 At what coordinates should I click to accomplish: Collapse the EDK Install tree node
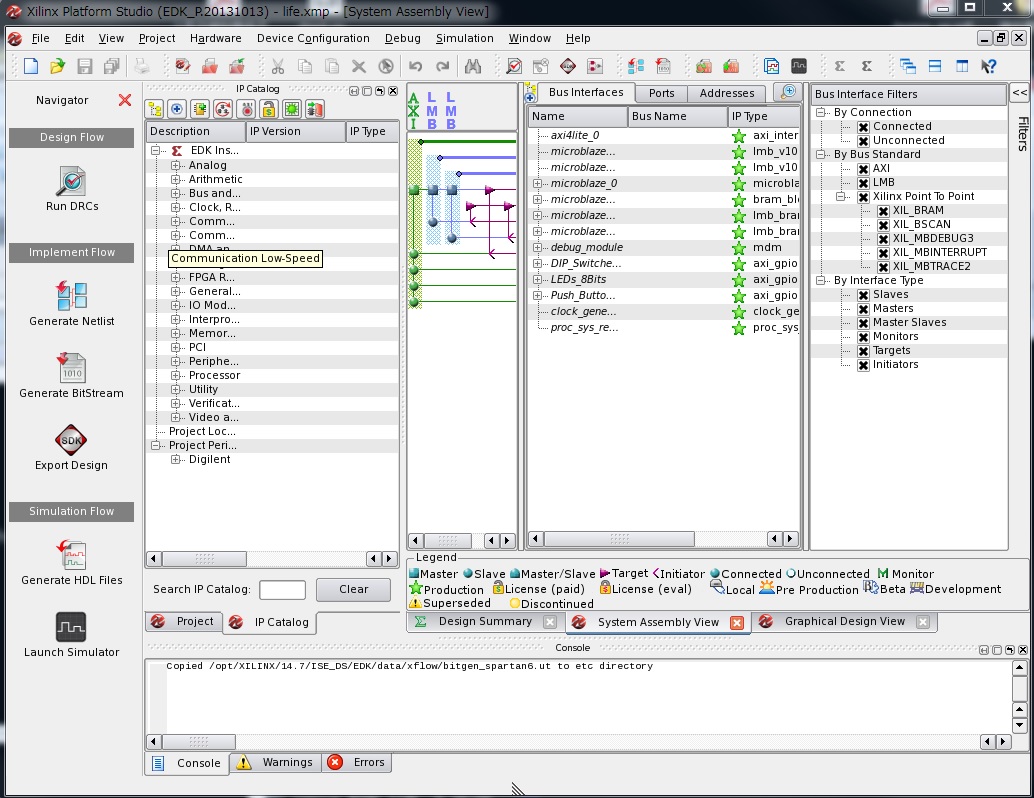[156, 150]
